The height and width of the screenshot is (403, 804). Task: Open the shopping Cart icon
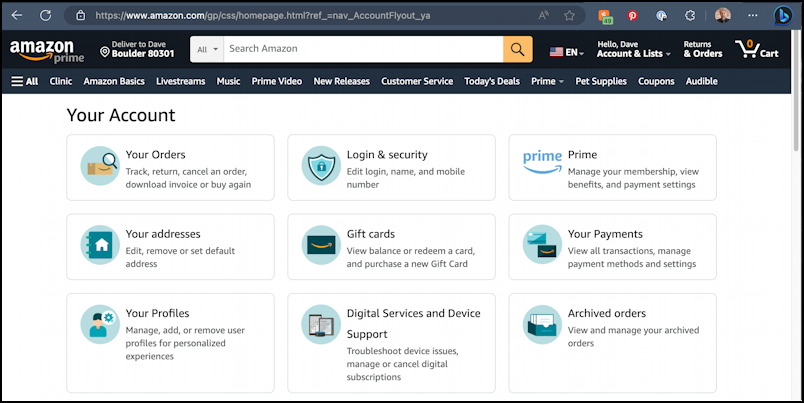757,49
